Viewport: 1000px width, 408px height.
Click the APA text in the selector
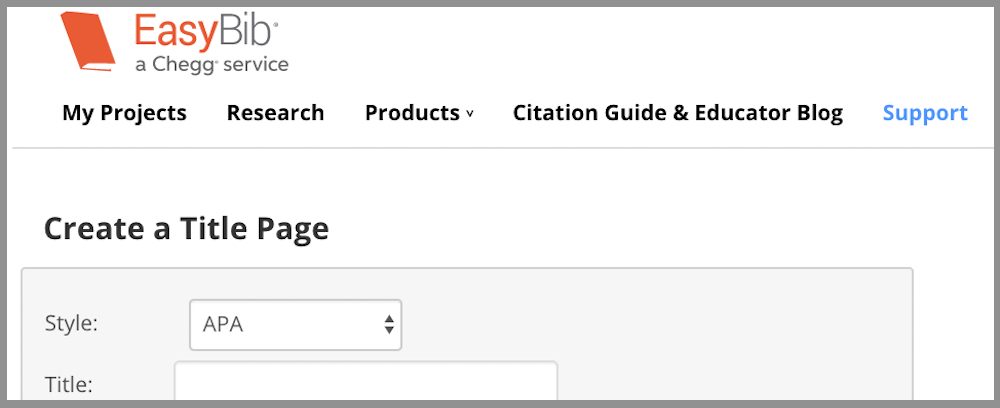point(223,324)
